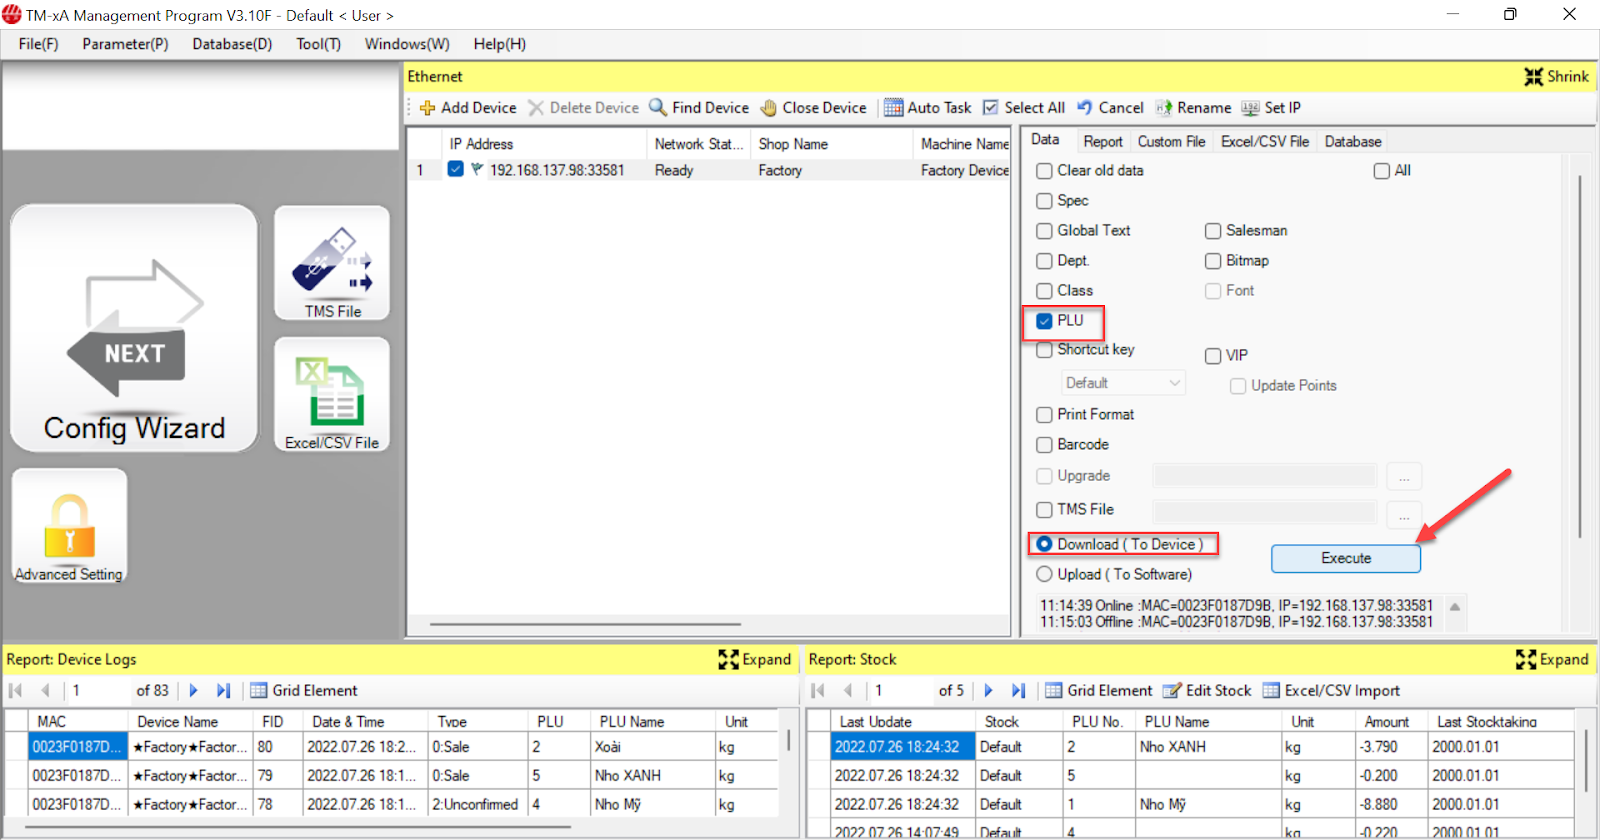
Task: Enable the Clear old data checkbox
Action: tap(1045, 171)
